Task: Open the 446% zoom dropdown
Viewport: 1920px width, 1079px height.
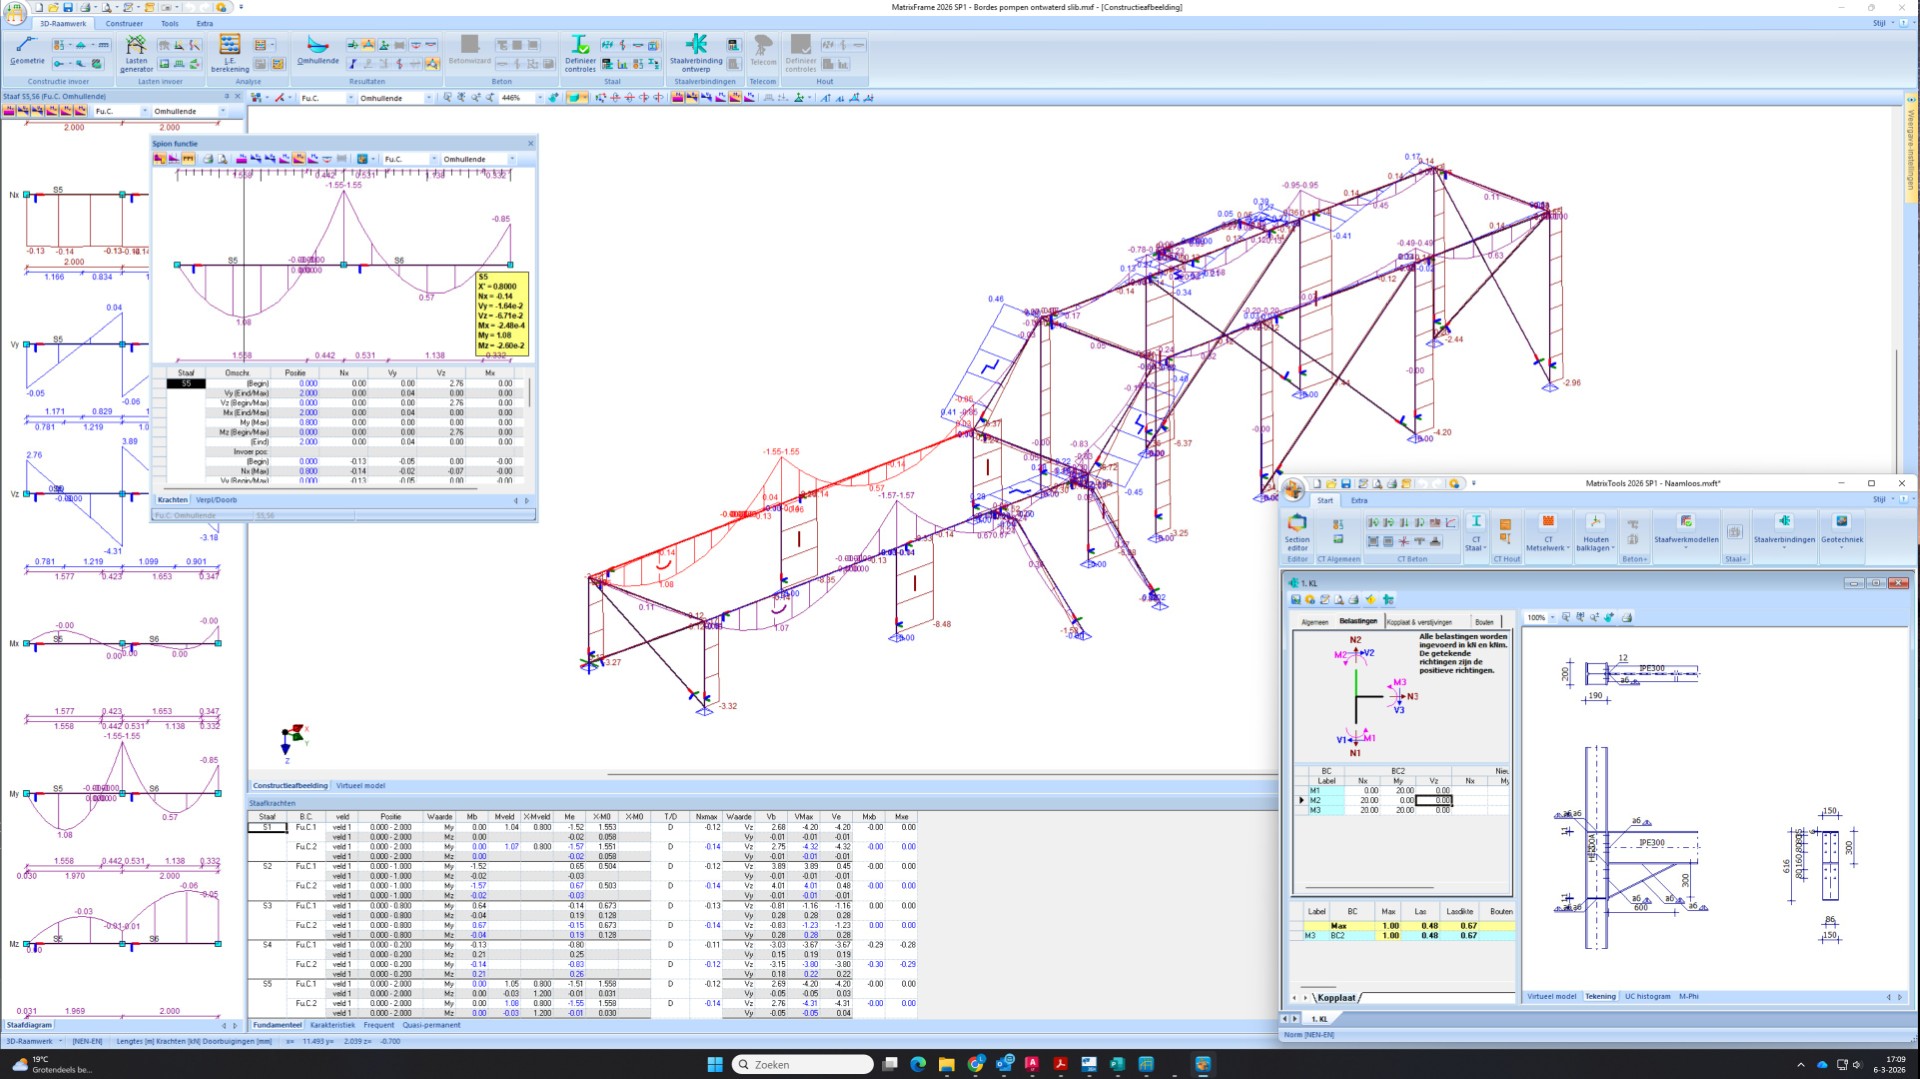Action: (540, 98)
